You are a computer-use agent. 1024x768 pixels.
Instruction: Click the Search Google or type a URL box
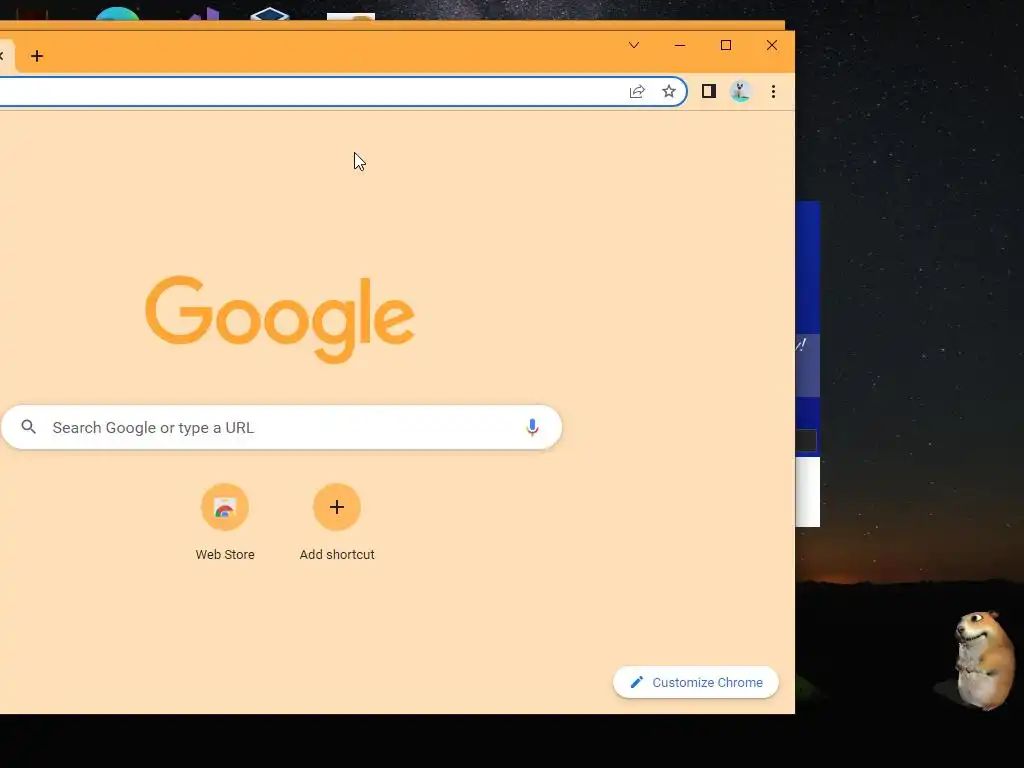[x=281, y=428]
